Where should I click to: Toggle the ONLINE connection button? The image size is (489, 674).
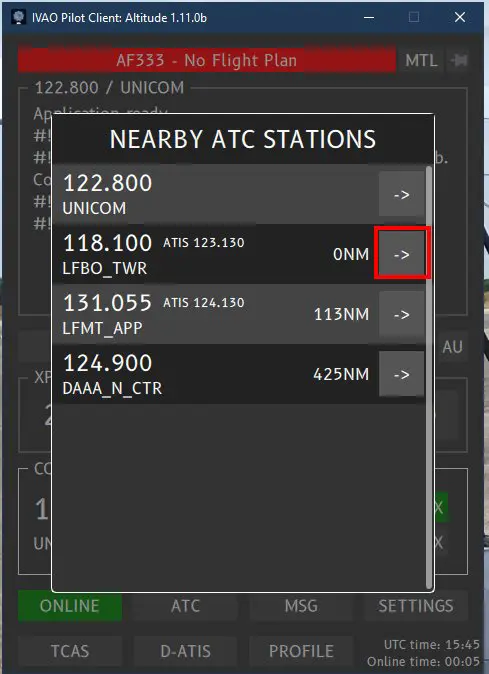coord(70,606)
